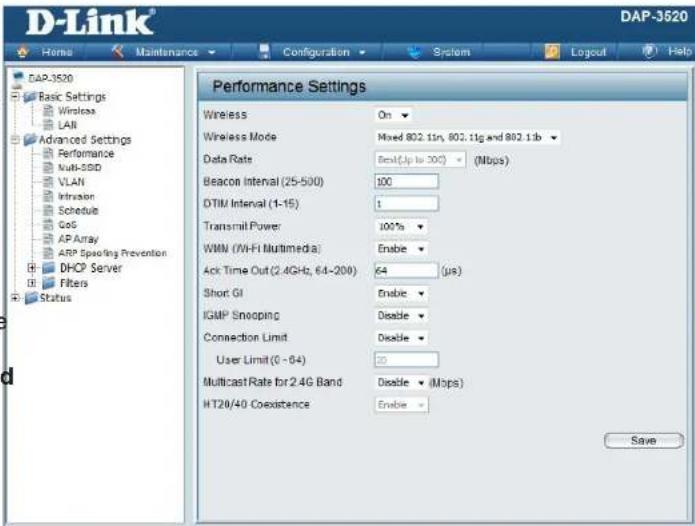695x526 pixels.
Task: Open the Multi-SSID settings link
Action: 80,168
